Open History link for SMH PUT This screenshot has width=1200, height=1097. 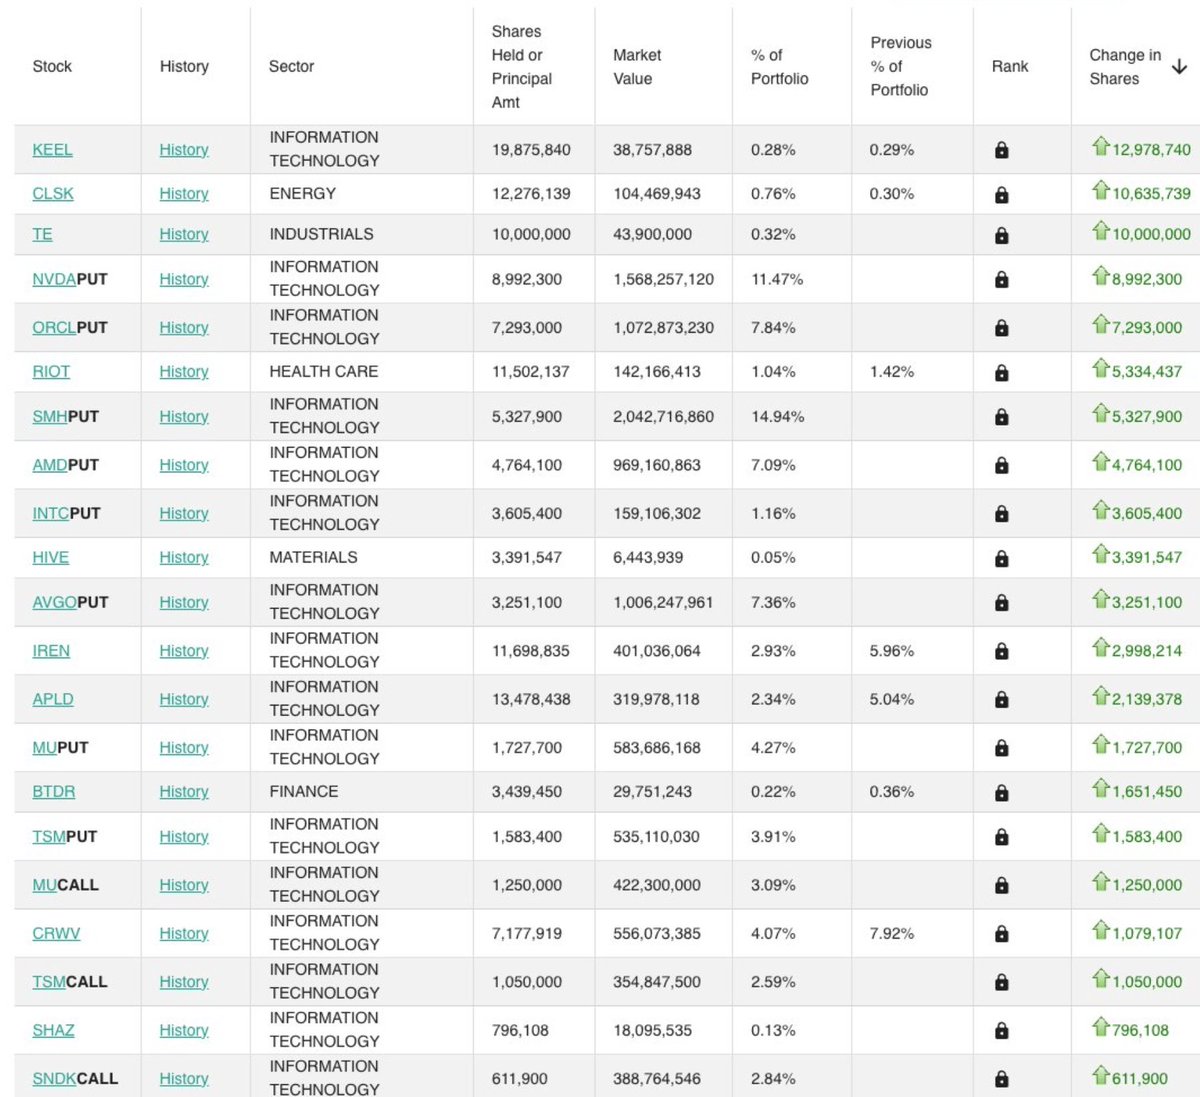click(184, 417)
